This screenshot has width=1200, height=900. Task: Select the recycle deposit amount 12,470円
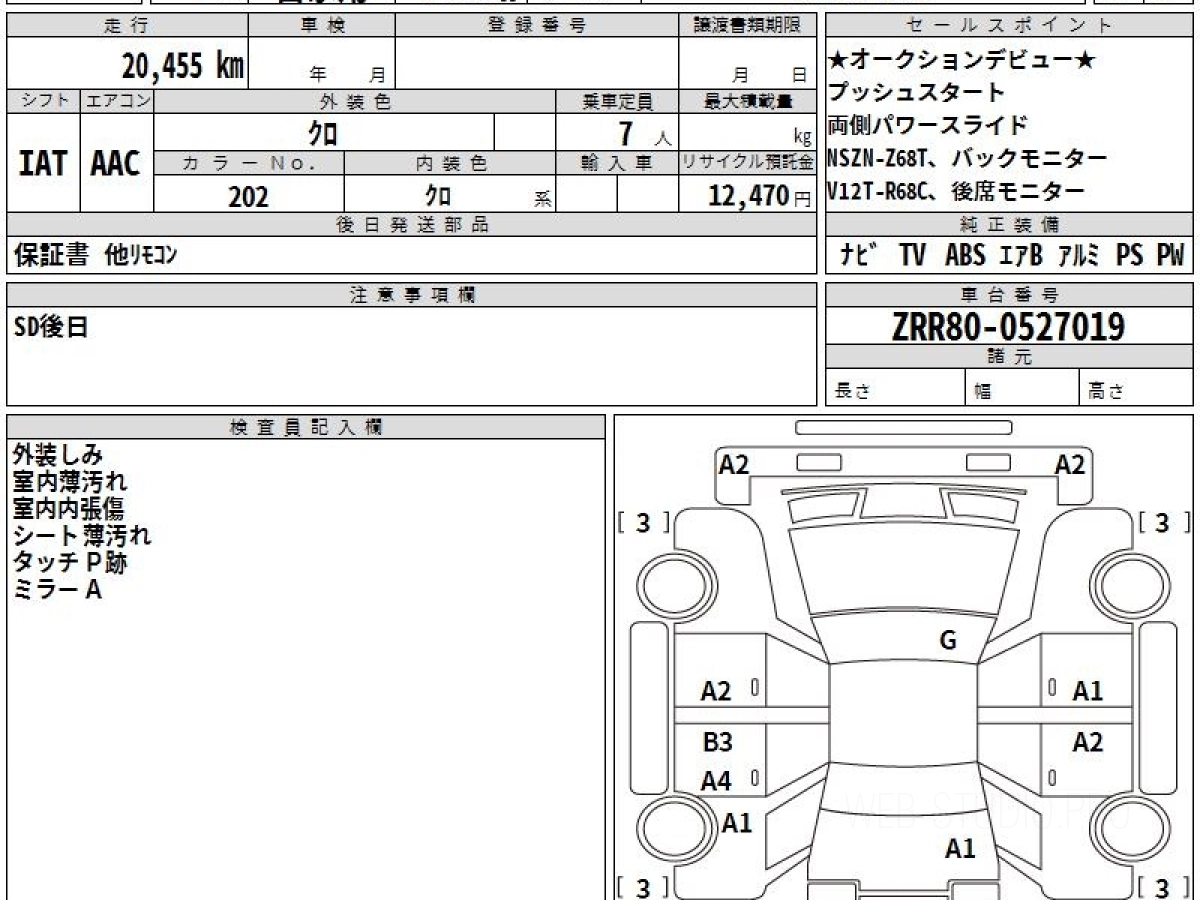point(759,197)
